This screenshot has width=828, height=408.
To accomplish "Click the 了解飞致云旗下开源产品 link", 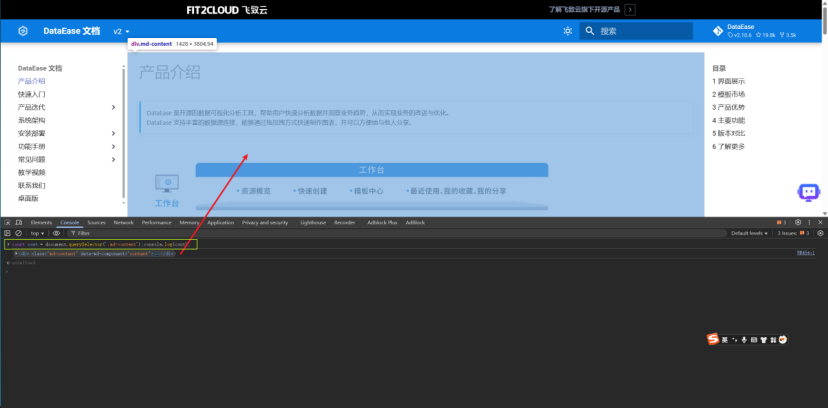I will click(584, 10).
